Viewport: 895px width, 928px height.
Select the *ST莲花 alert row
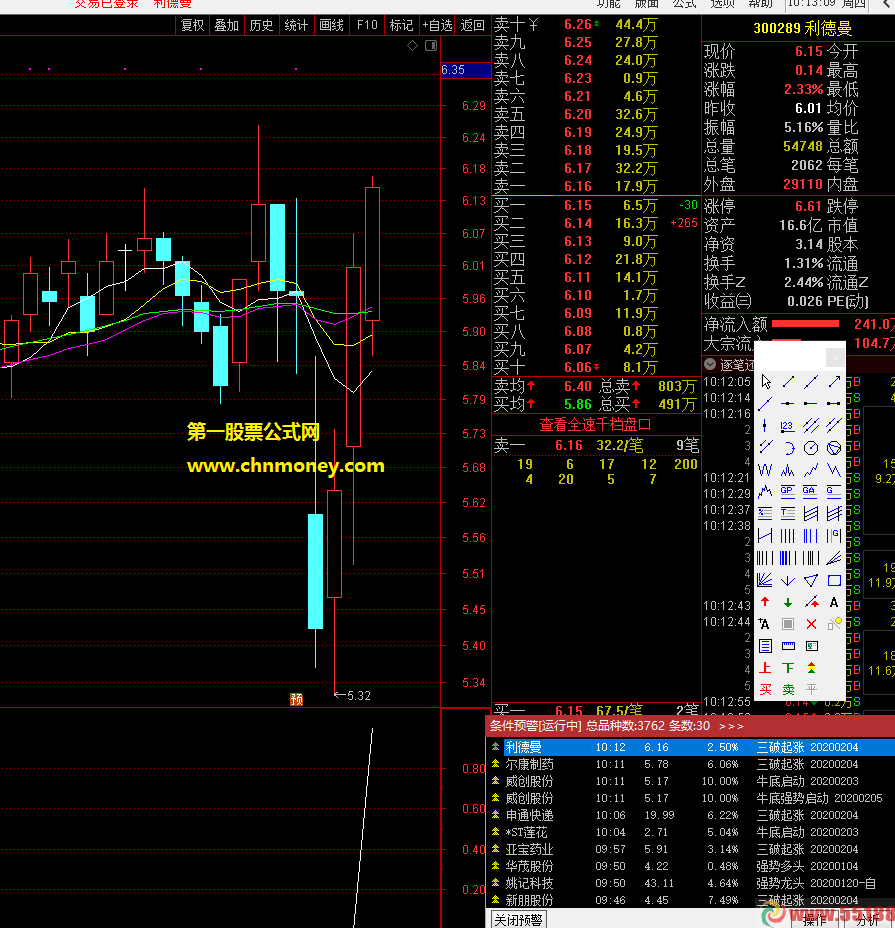pyautogui.click(x=691, y=832)
